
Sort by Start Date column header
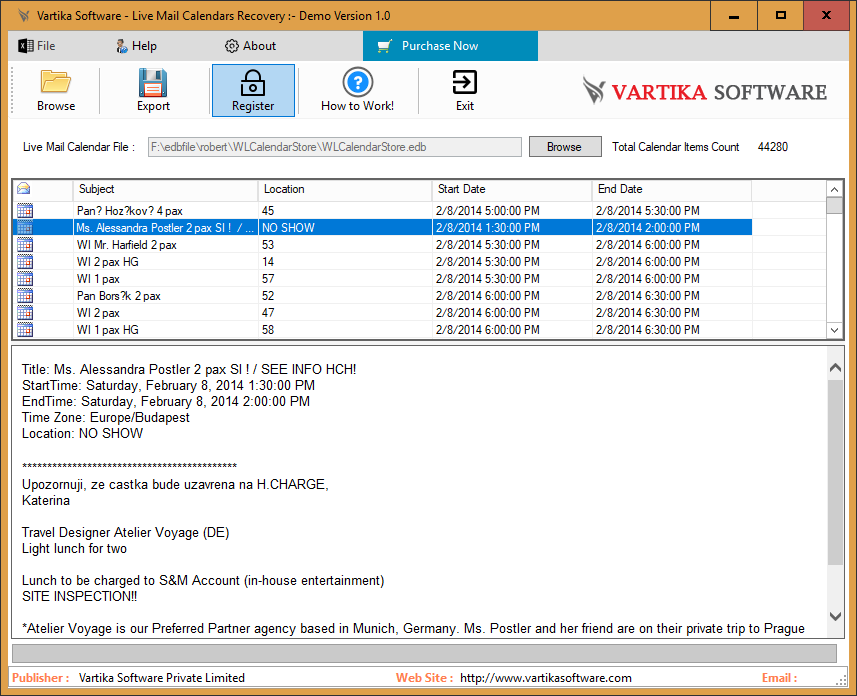click(512, 189)
